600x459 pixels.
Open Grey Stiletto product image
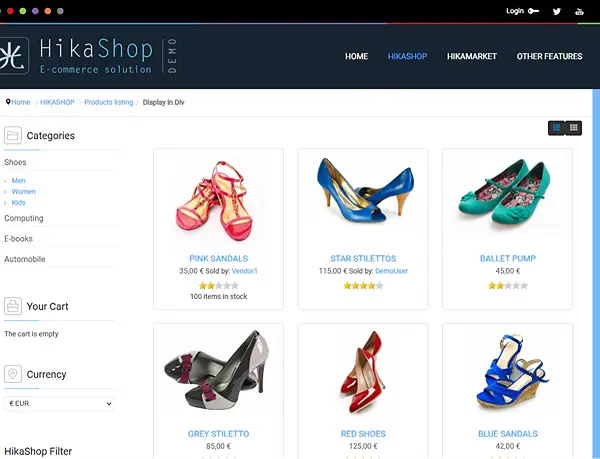pos(217,371)
